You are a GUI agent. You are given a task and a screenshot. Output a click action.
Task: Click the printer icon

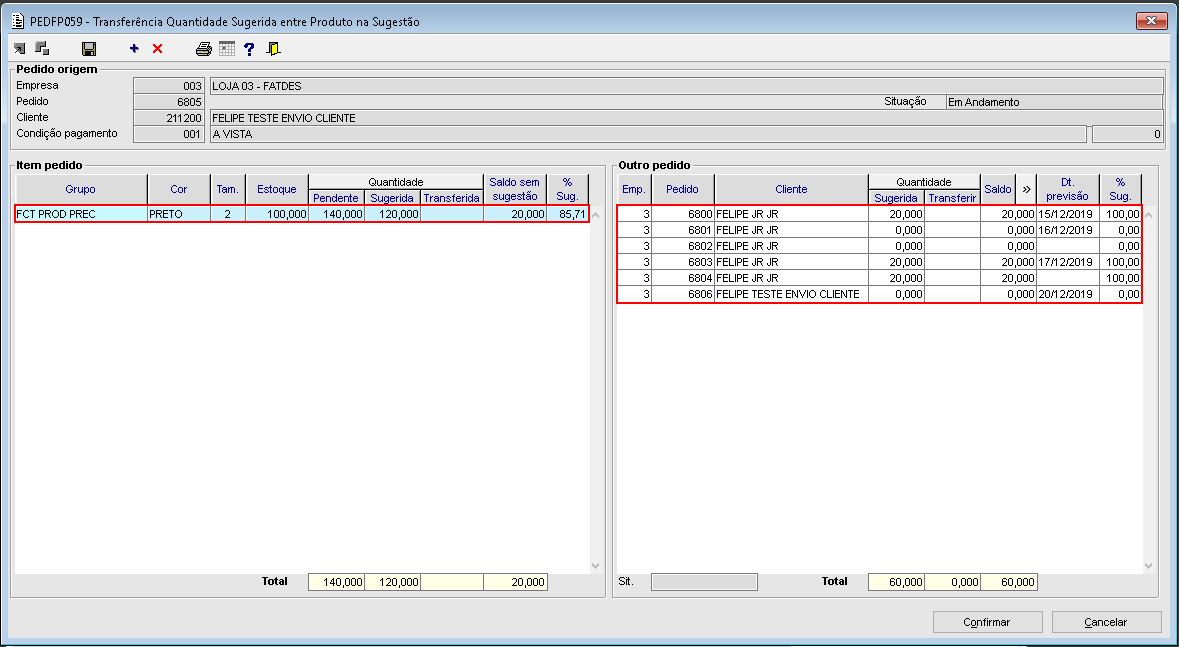(x=204, y=49)
